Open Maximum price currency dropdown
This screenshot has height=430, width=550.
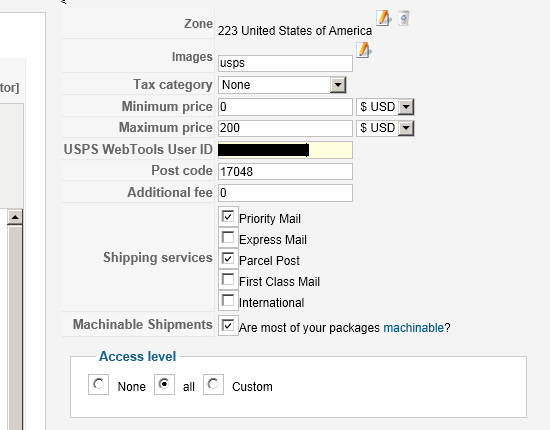click(x=385, y=128)
